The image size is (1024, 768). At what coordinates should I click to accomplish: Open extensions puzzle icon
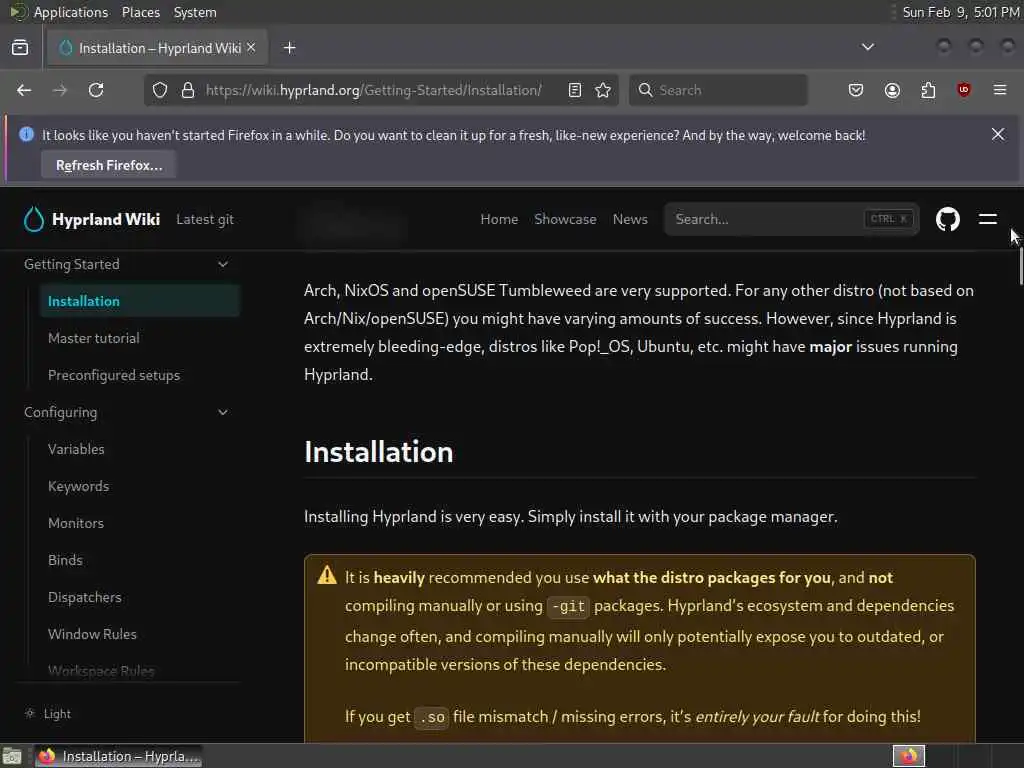coord(928,90)
